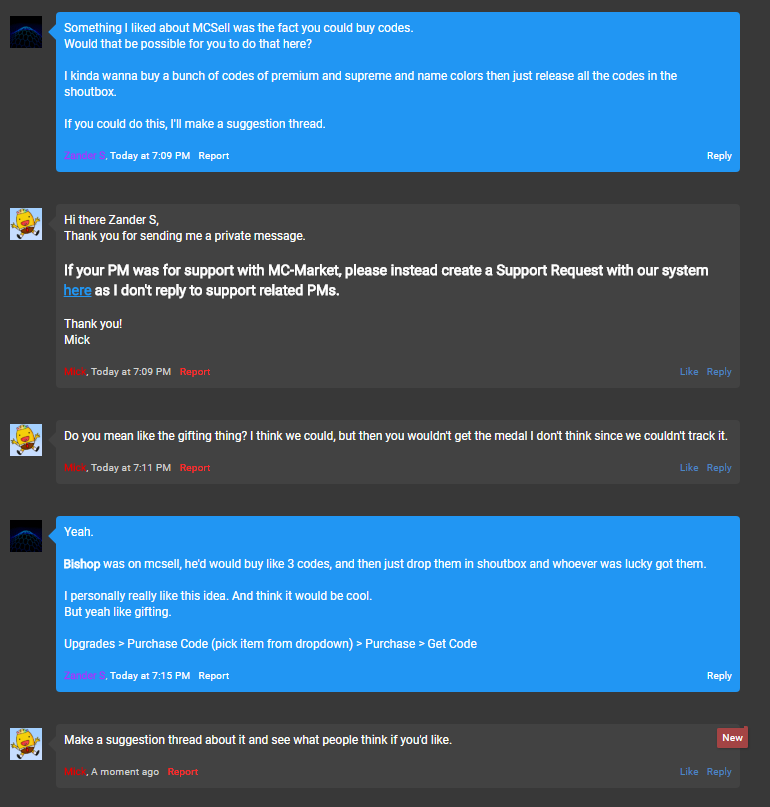The height and width of the screenshot is (807, 770).
Task: Open the "here" Support Request link
Action: (77, 290)
